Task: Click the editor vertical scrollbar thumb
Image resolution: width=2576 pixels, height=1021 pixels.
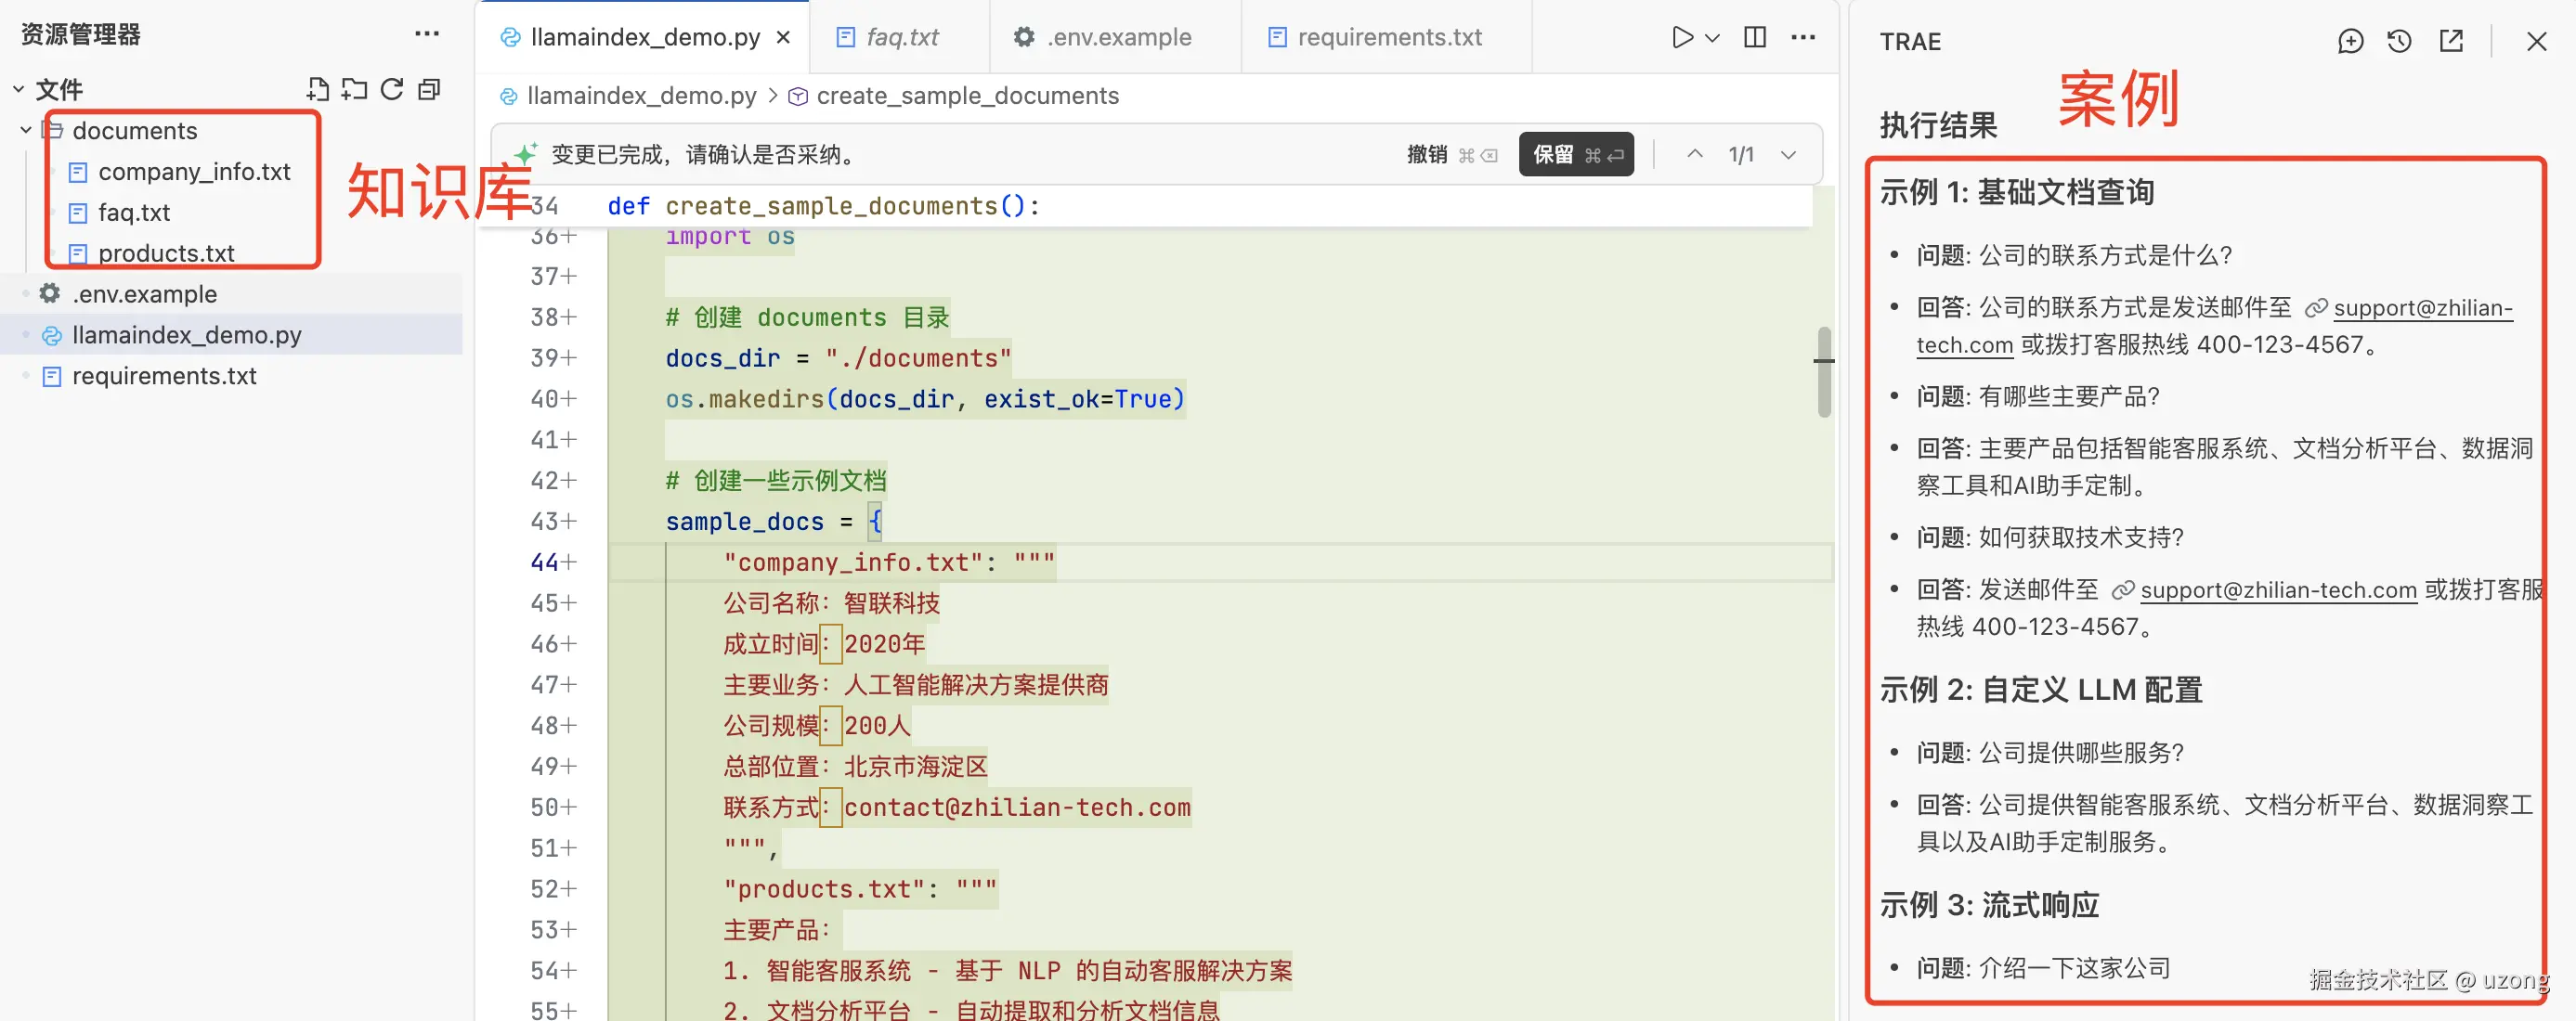Action: (1824, 372)
